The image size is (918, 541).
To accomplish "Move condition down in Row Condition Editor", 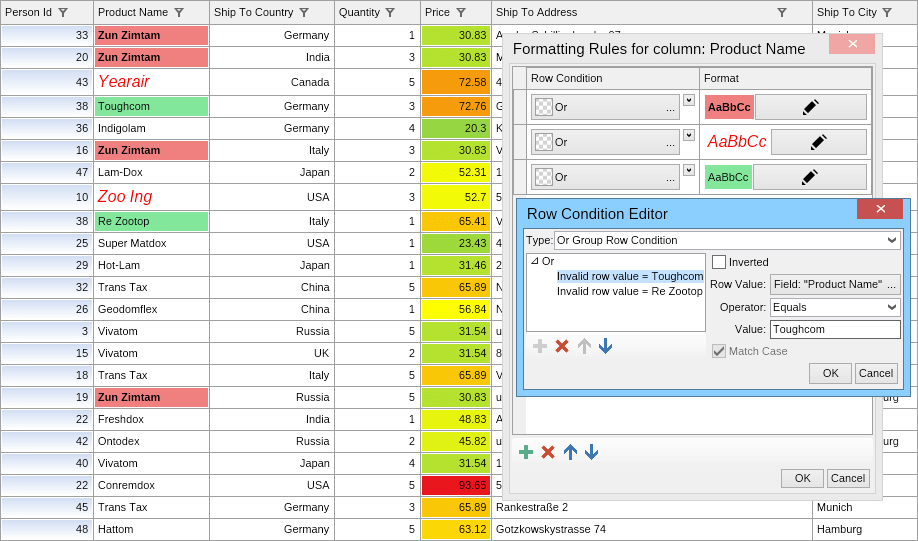I will tap(605, 346).
